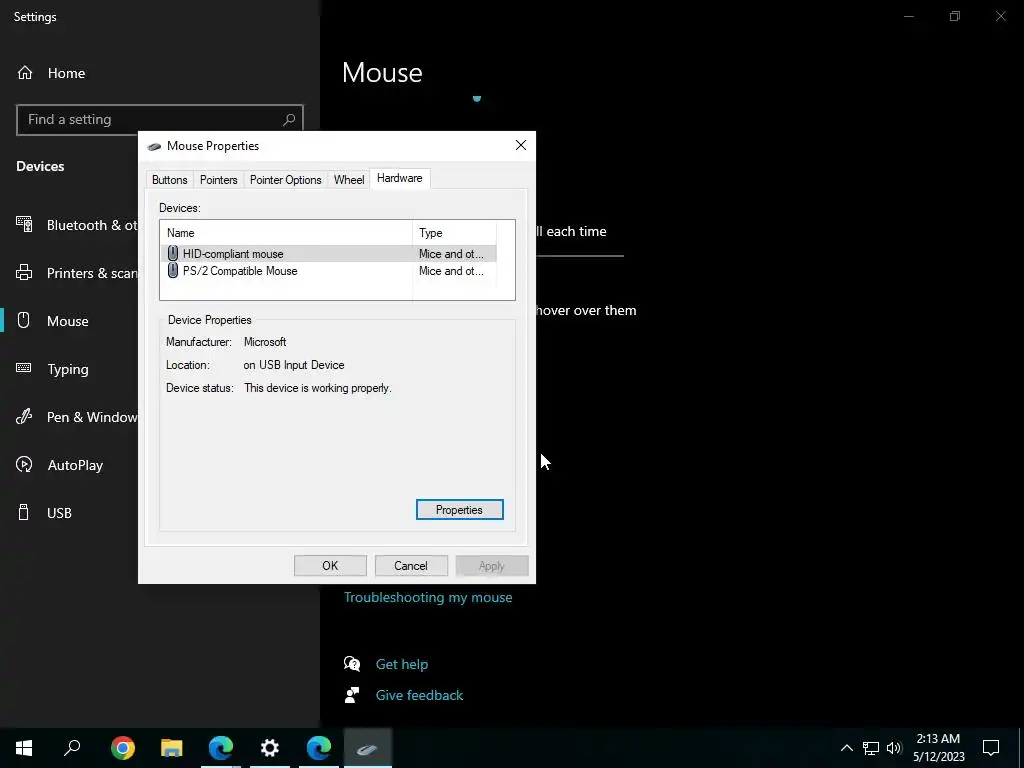Launch Google Chrome from taskbar
The image size is (1024, 768).
coord(123,748)
